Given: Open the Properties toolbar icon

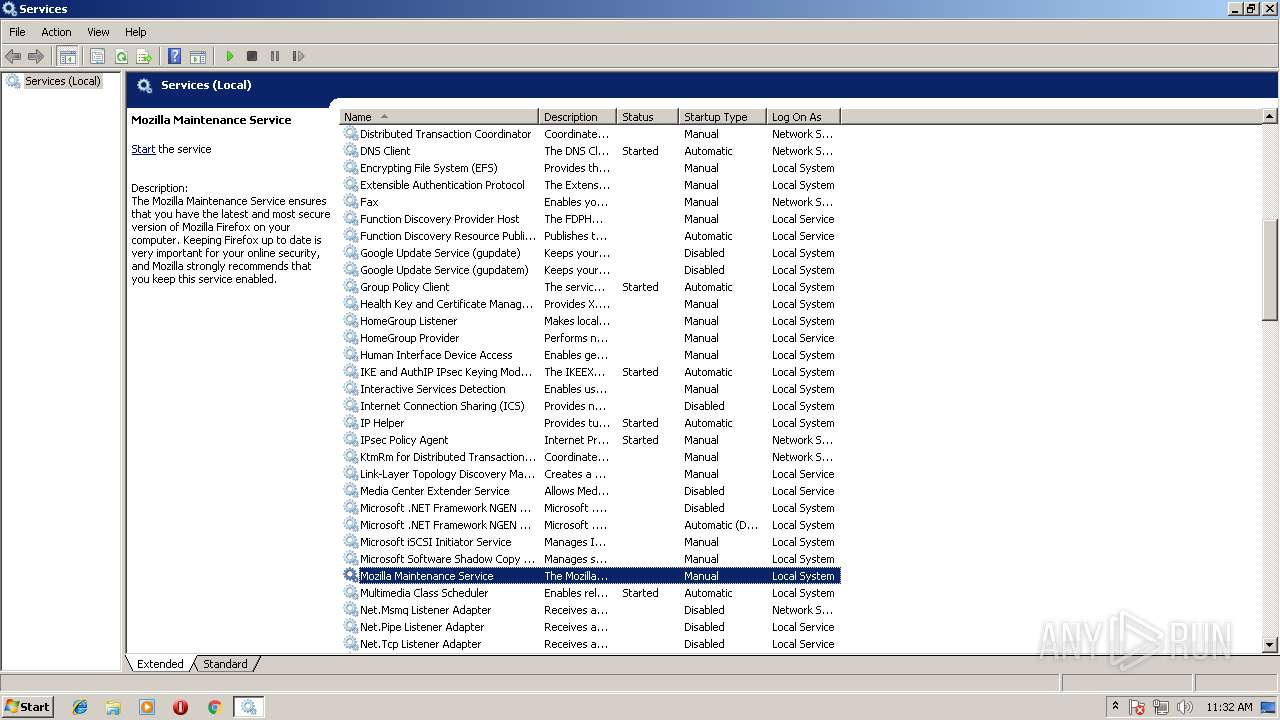Looking at the screenshot, I should coord(97,56).
